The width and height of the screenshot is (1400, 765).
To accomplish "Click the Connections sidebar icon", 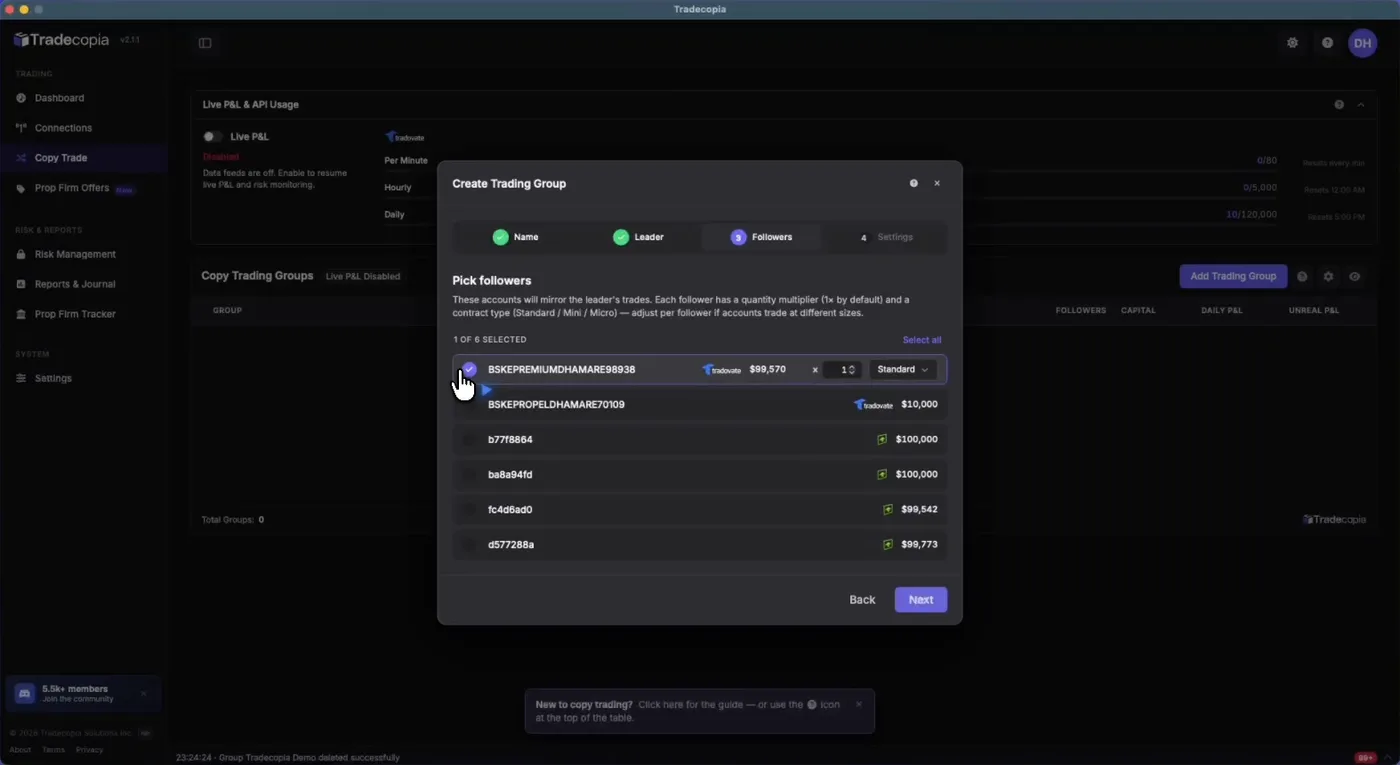I will [21, 128].
